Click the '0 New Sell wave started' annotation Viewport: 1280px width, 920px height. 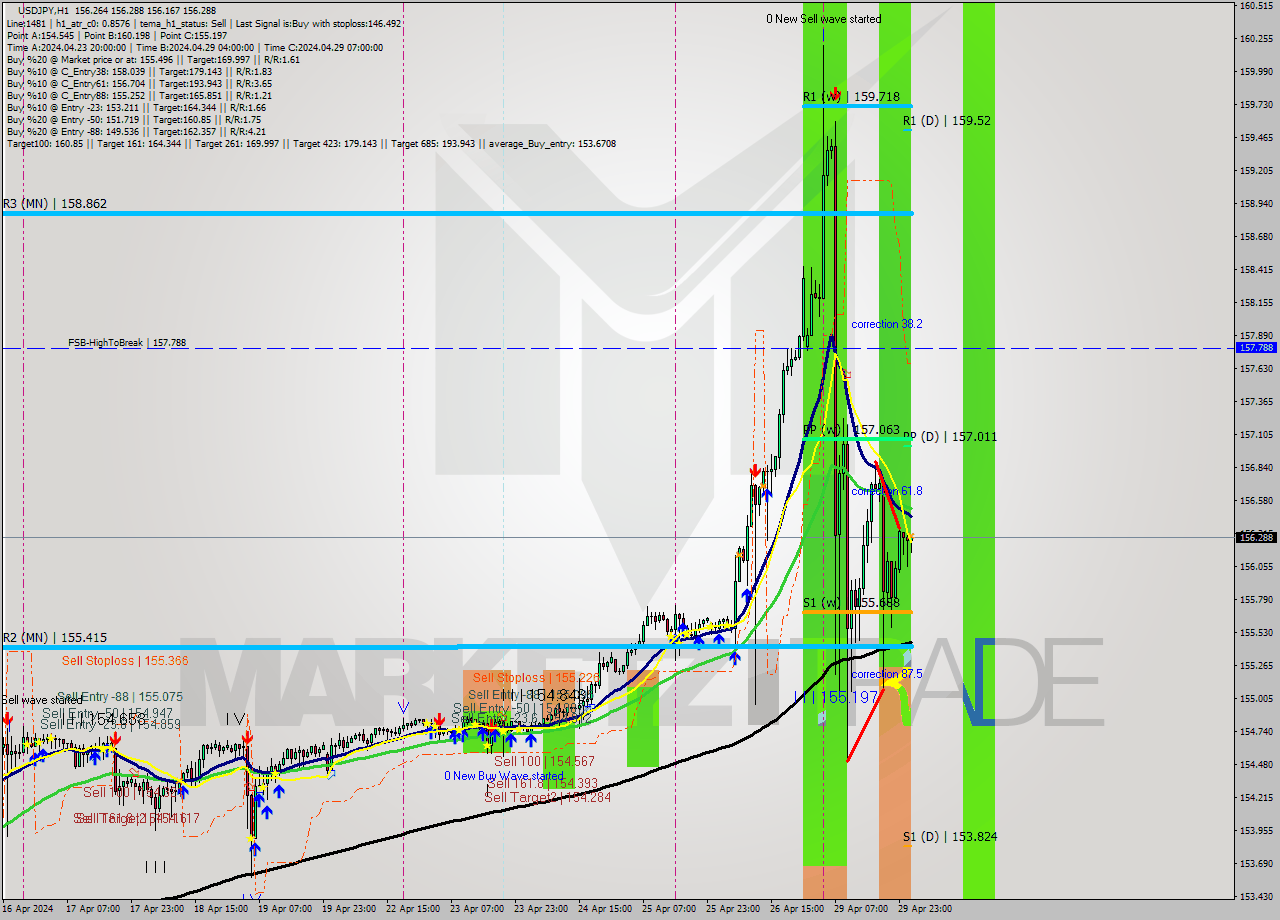click(x=824, y=19)
